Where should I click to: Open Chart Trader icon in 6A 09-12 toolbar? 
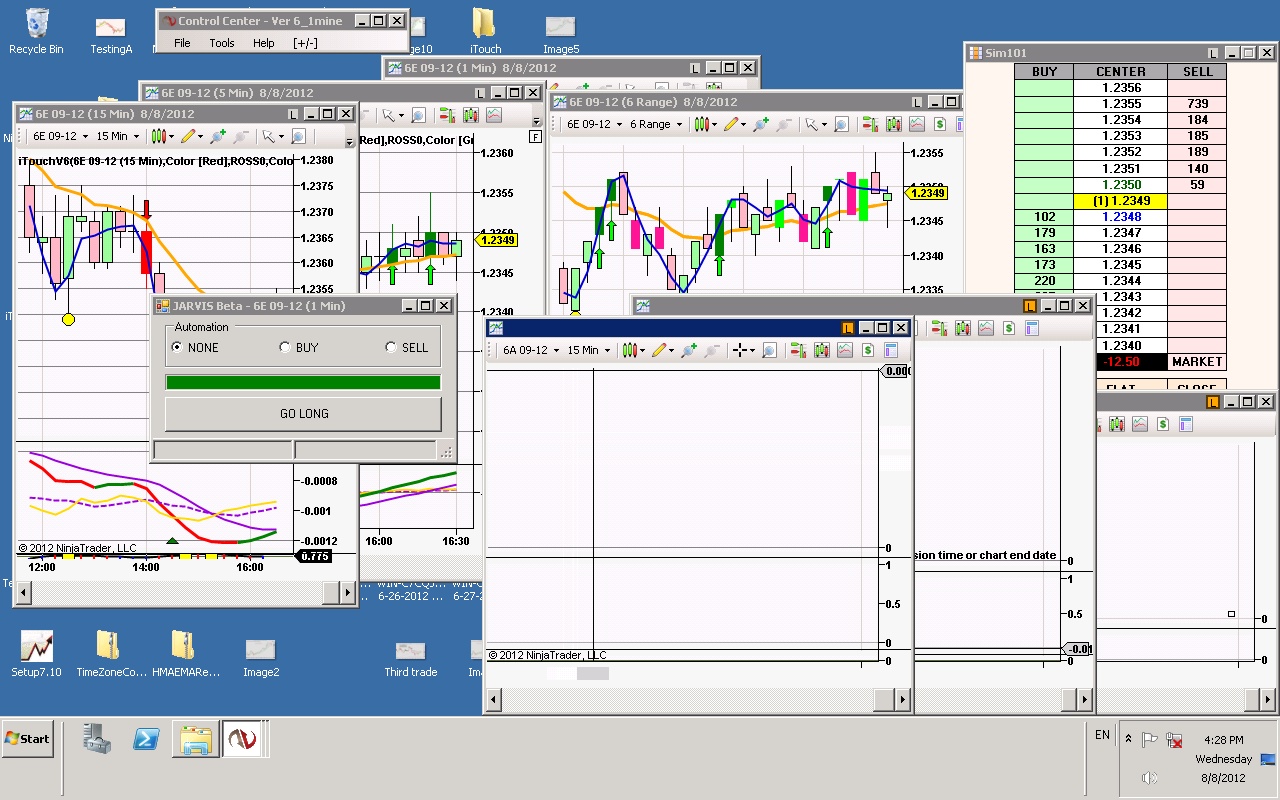(798, 350)
